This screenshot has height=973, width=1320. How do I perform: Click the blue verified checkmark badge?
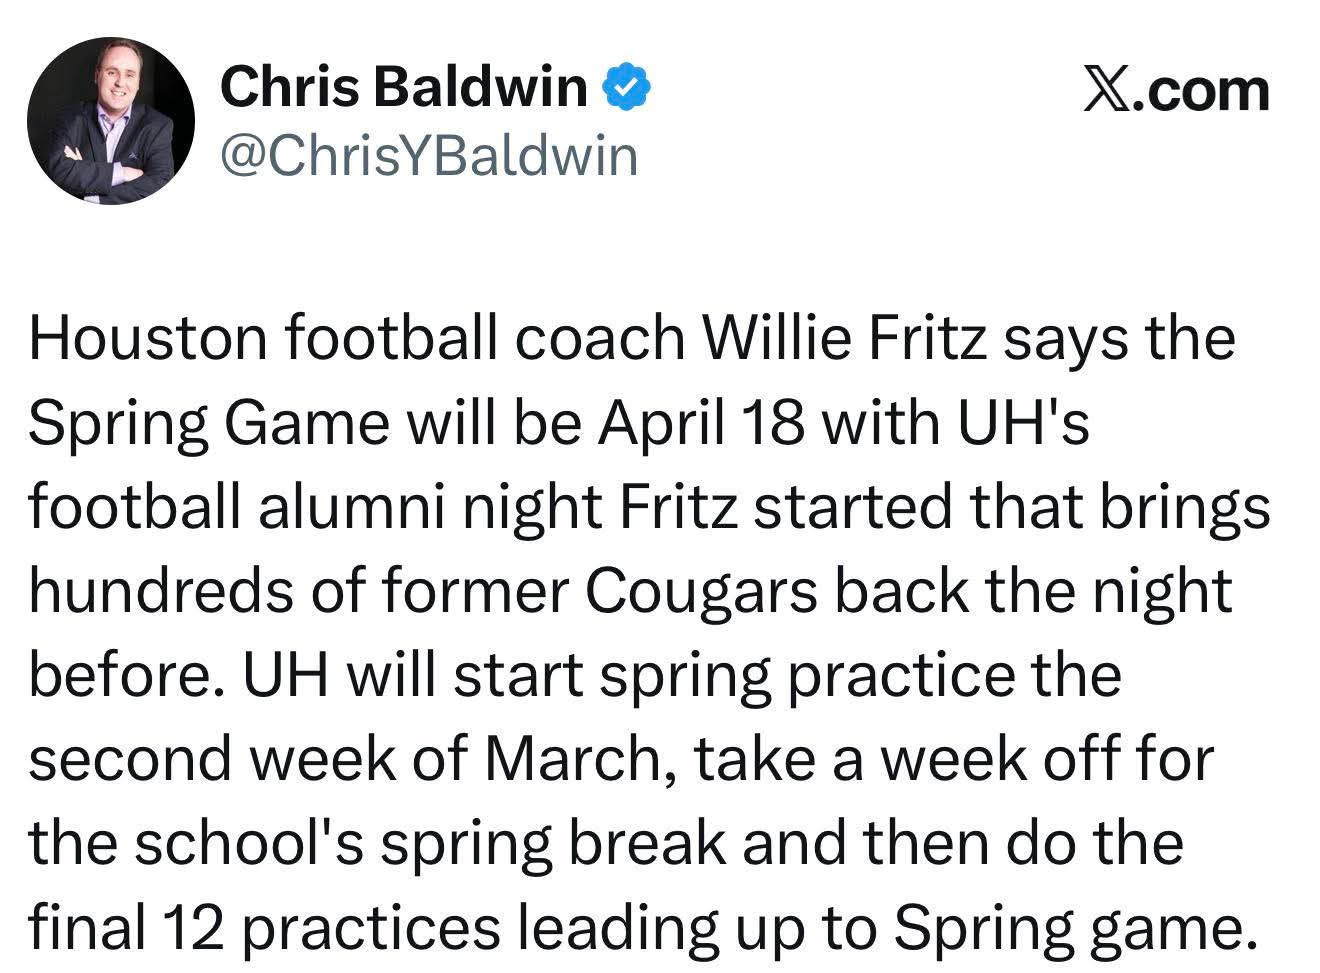627,89
